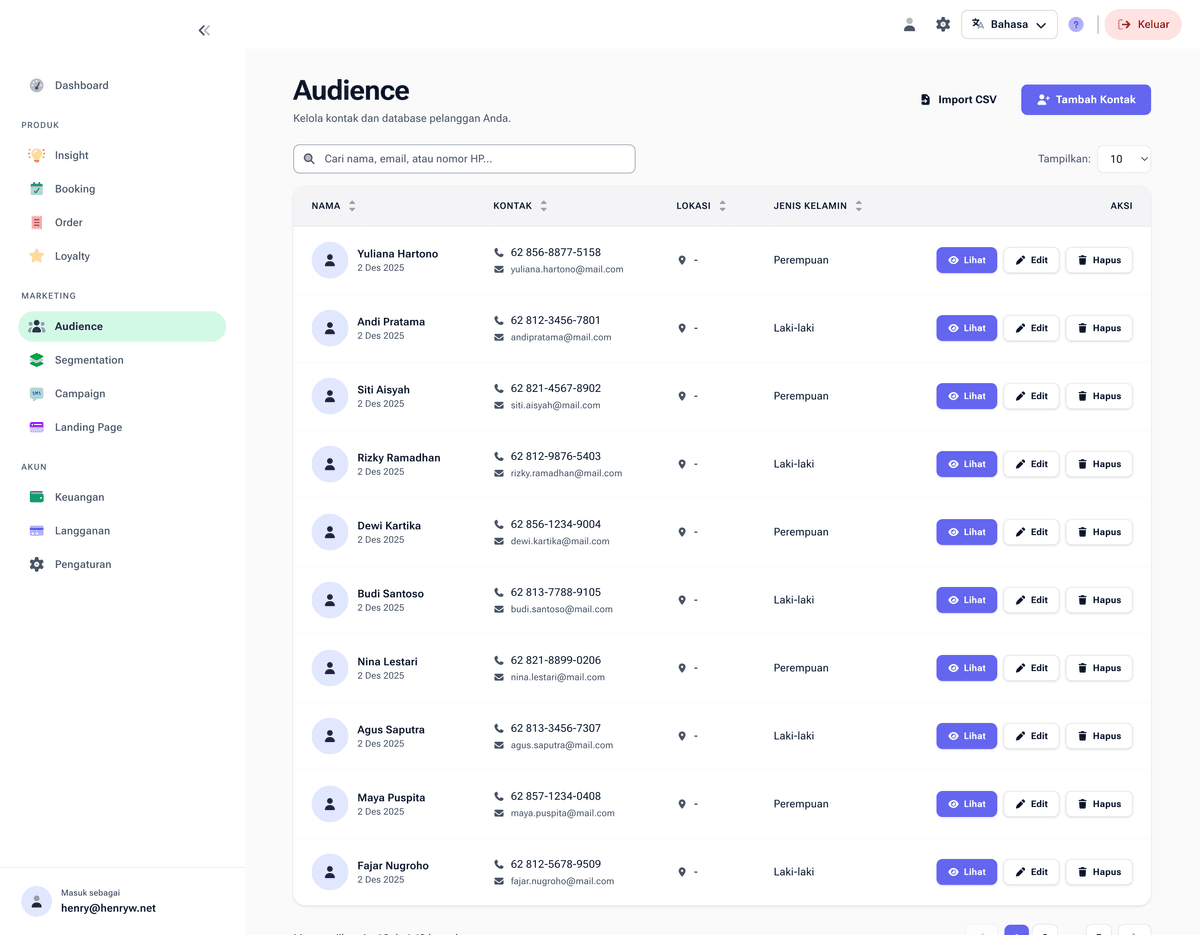Viewport: 1200px width, 935px height.
Task: Click the Tambah Kontak button
Action: (x=1085, y=99)
